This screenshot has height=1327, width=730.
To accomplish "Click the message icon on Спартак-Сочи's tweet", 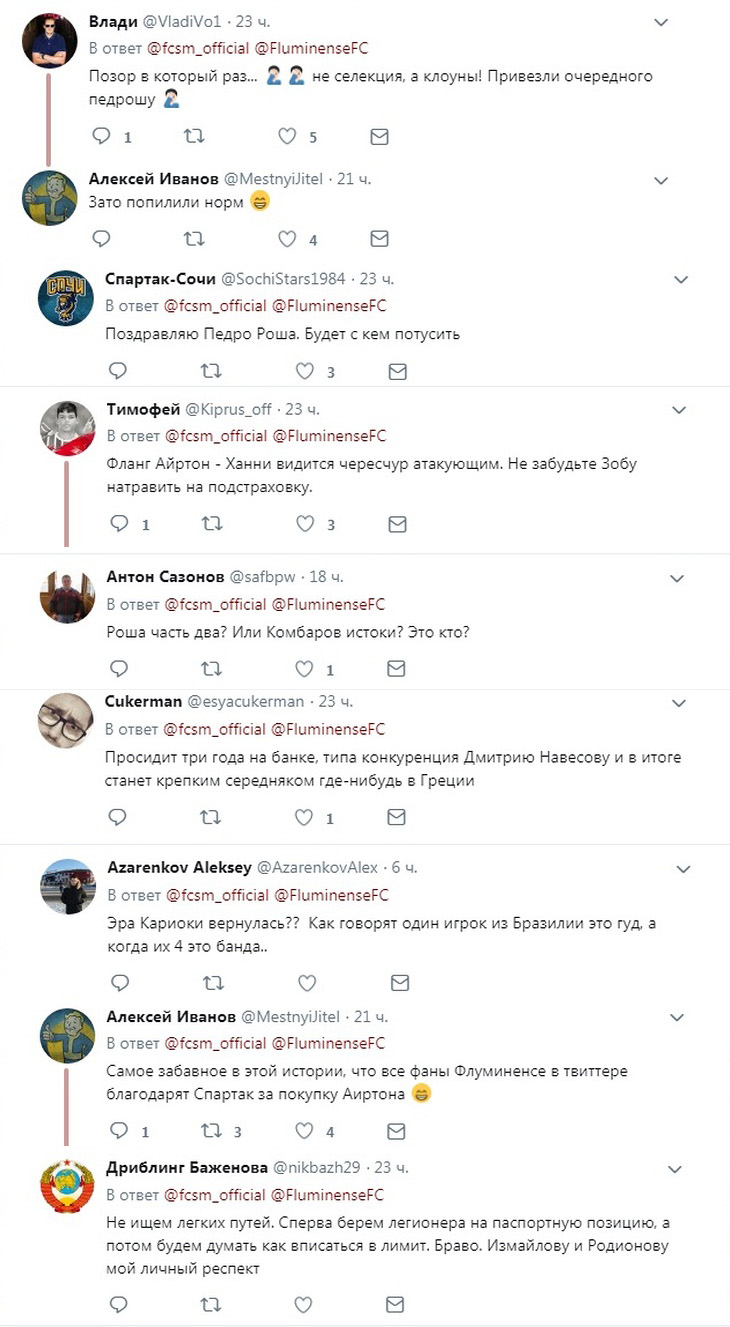I will pos(397,370).
